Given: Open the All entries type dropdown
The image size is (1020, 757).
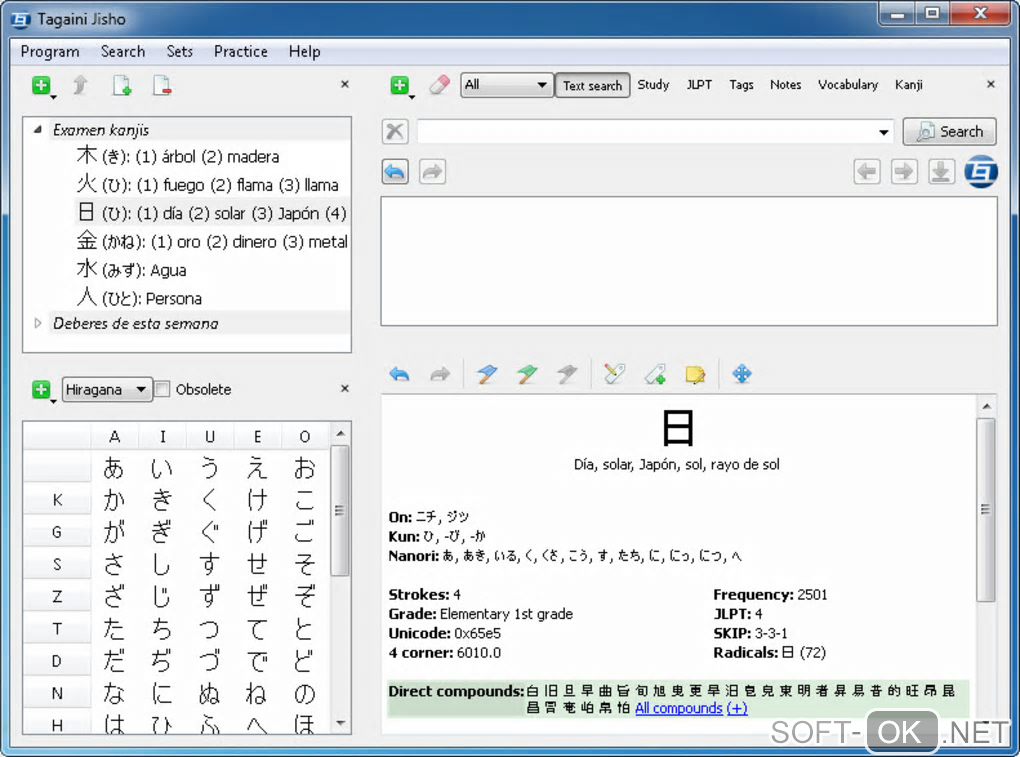Looking at the screenshot, I should (507, 85).
